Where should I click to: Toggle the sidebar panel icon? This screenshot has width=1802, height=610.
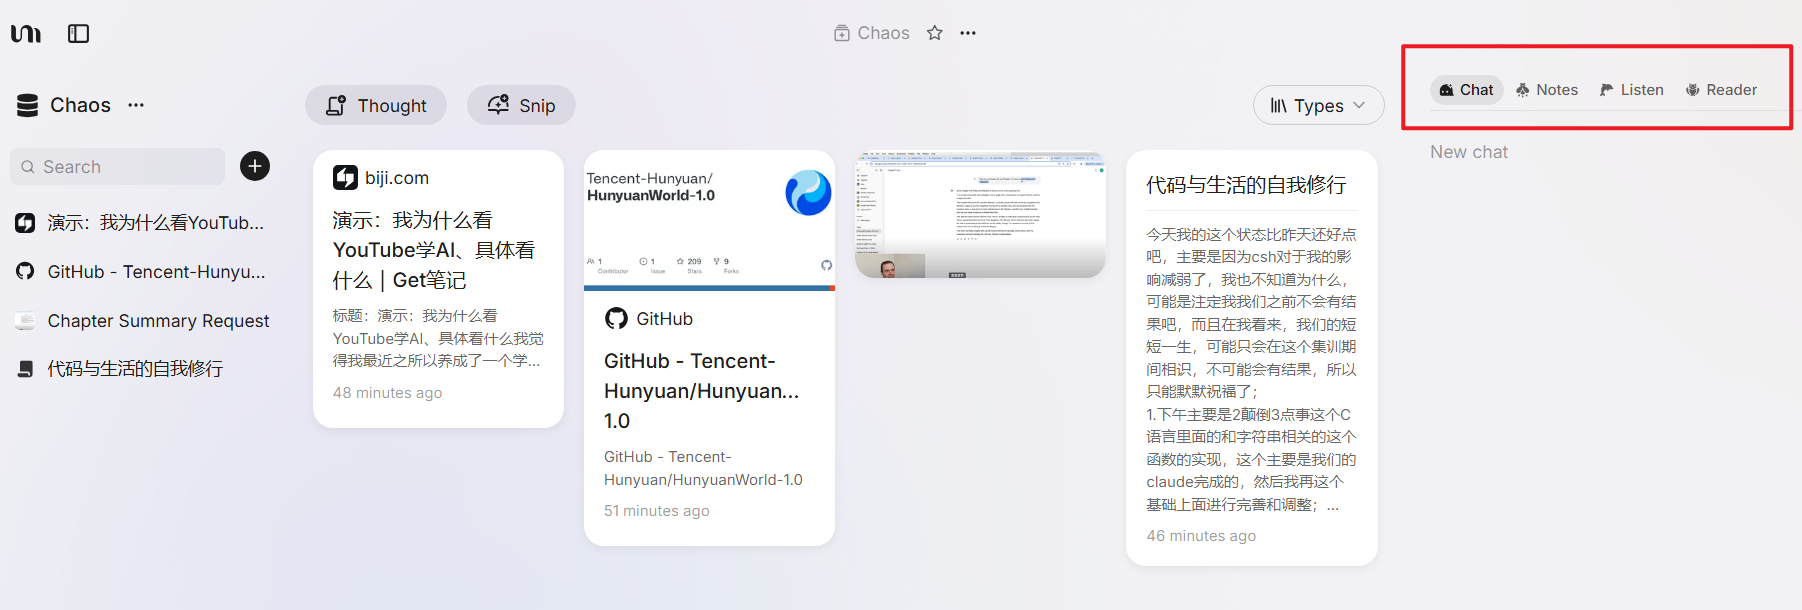tap(78, 34)
